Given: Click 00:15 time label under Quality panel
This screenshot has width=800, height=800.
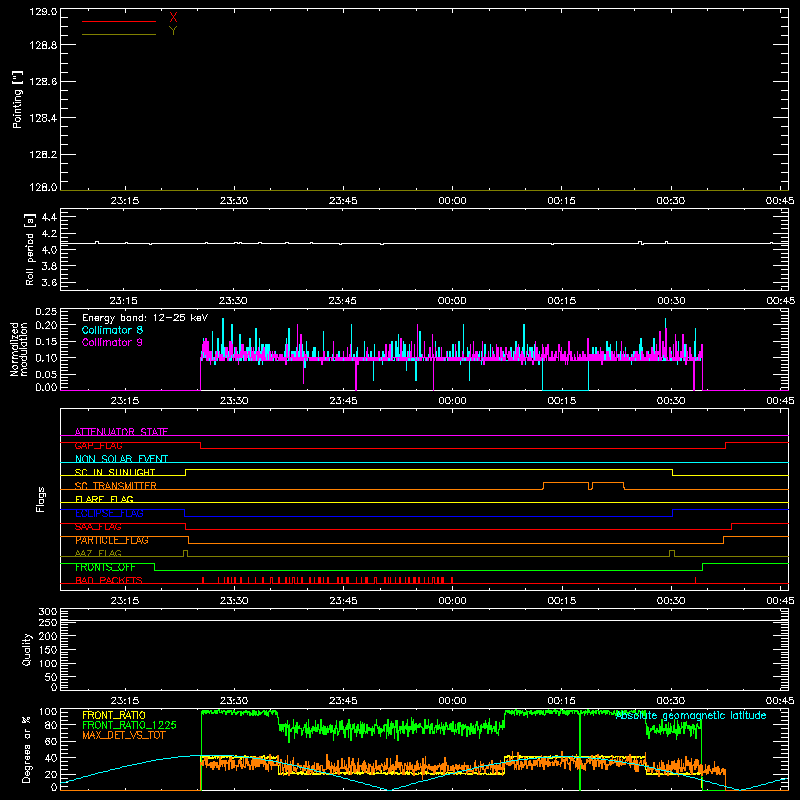Looking at the screenshot, I should tap(562, 701).
